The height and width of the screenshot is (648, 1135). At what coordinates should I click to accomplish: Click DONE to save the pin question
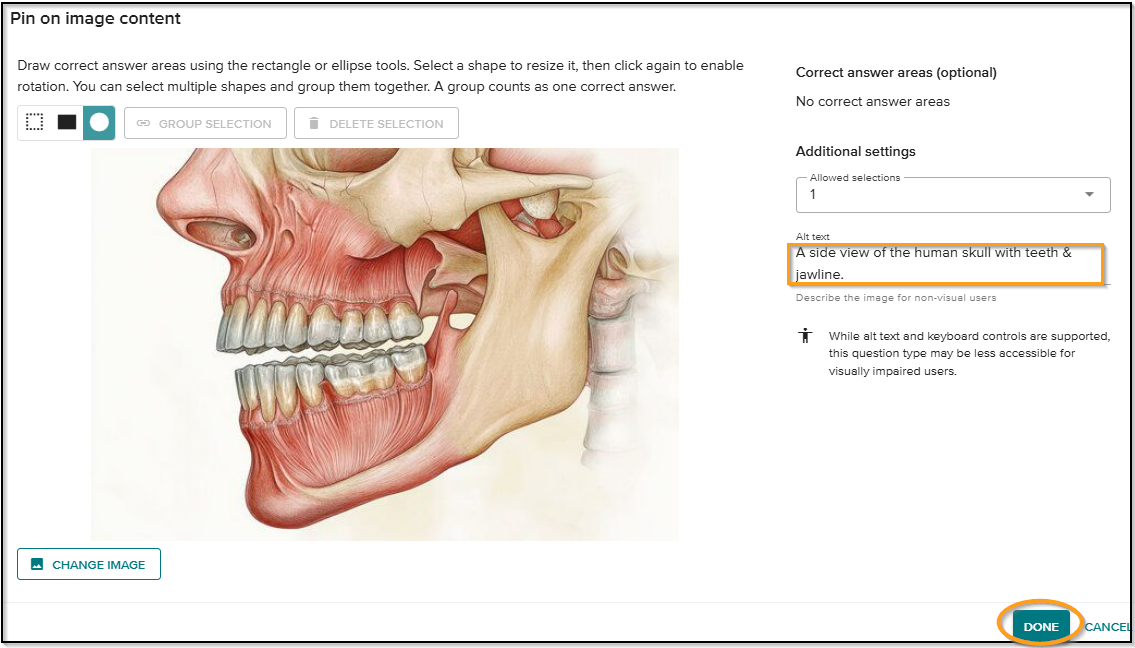click(x=1040, y=625)
